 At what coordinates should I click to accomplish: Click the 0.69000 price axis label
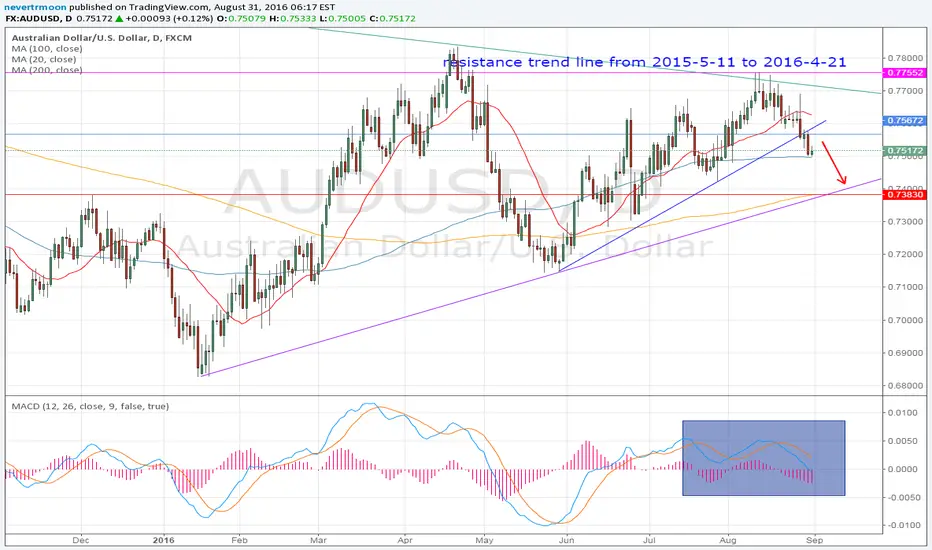[x=905, y=353]
